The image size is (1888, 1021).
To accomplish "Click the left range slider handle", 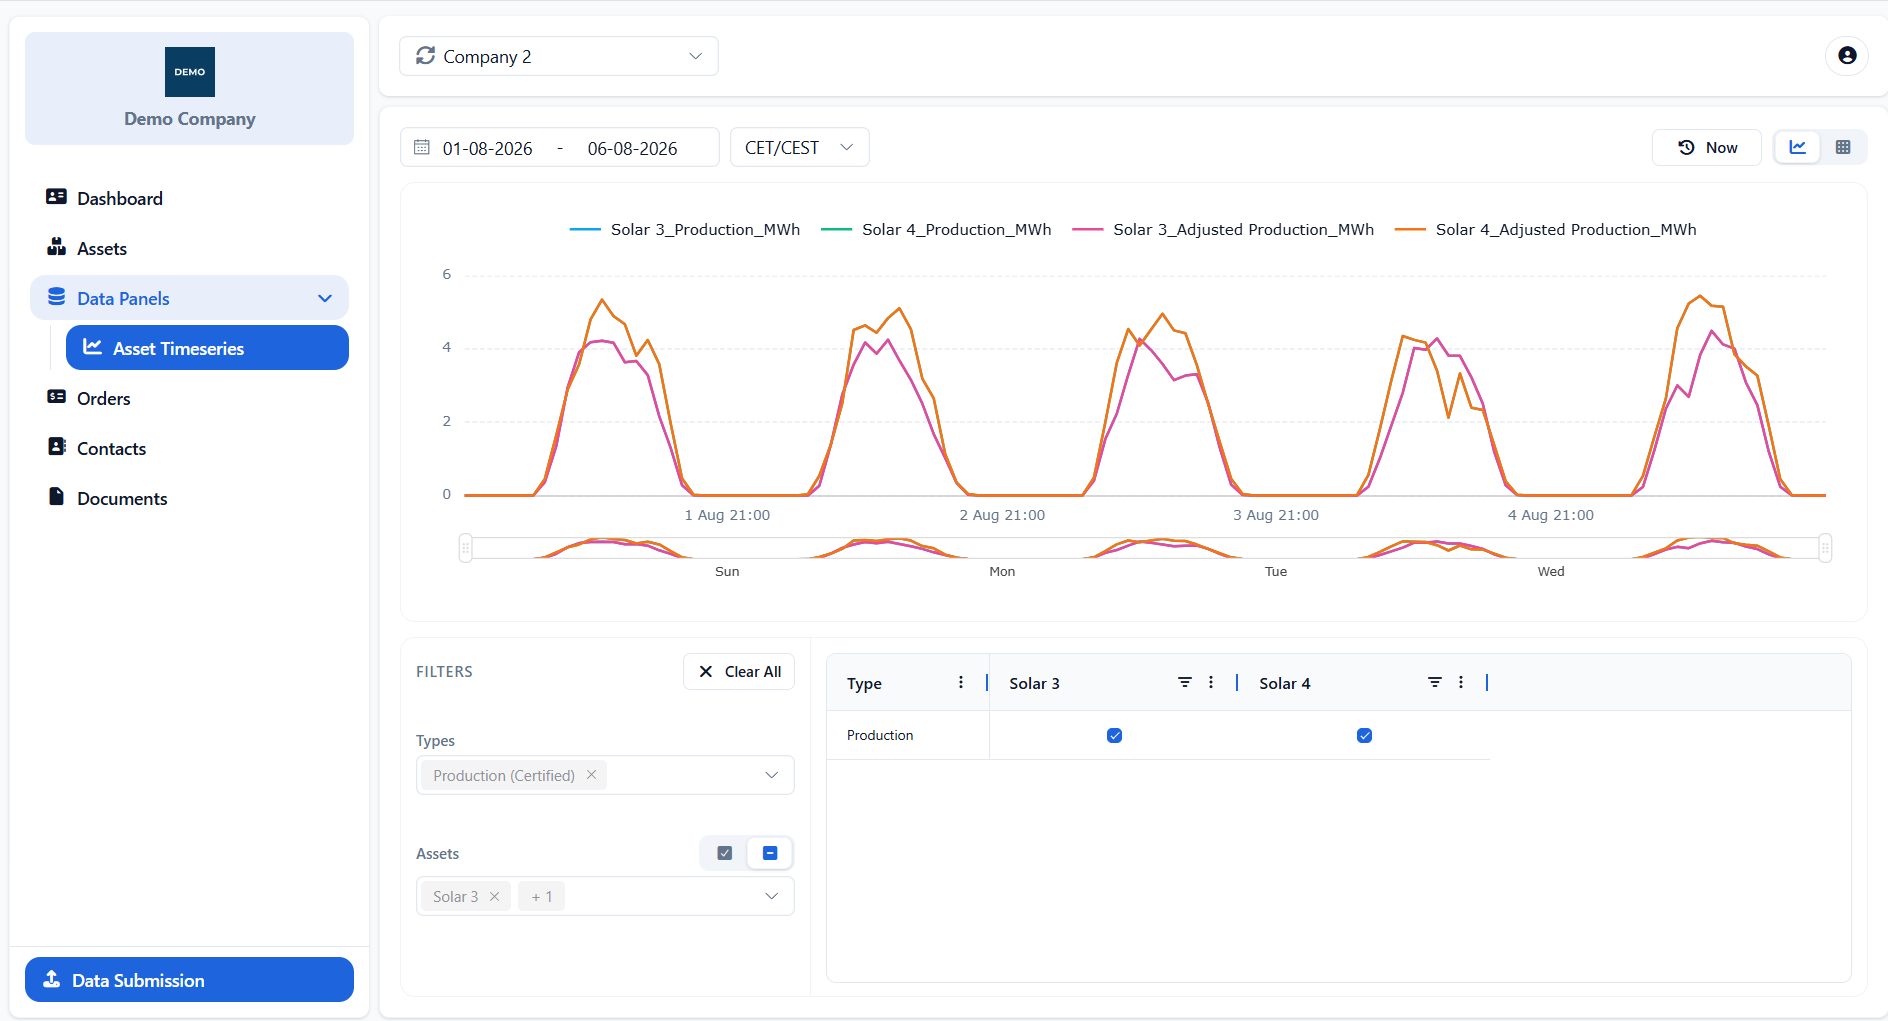I will point(465,548).
